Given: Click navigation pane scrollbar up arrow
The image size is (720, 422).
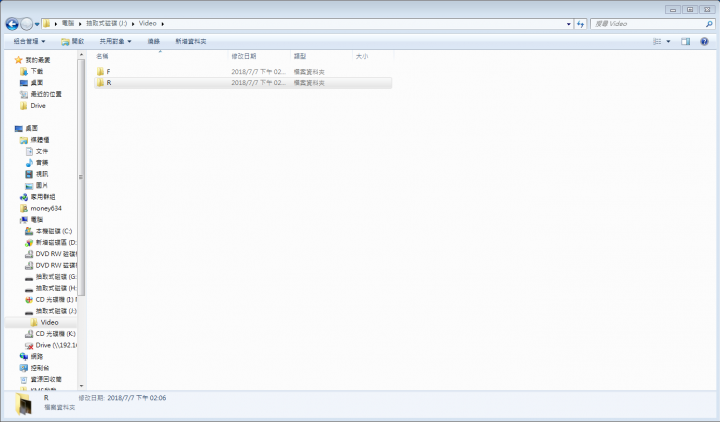Looking at the screenshot, I should click(x=81, y=55).
